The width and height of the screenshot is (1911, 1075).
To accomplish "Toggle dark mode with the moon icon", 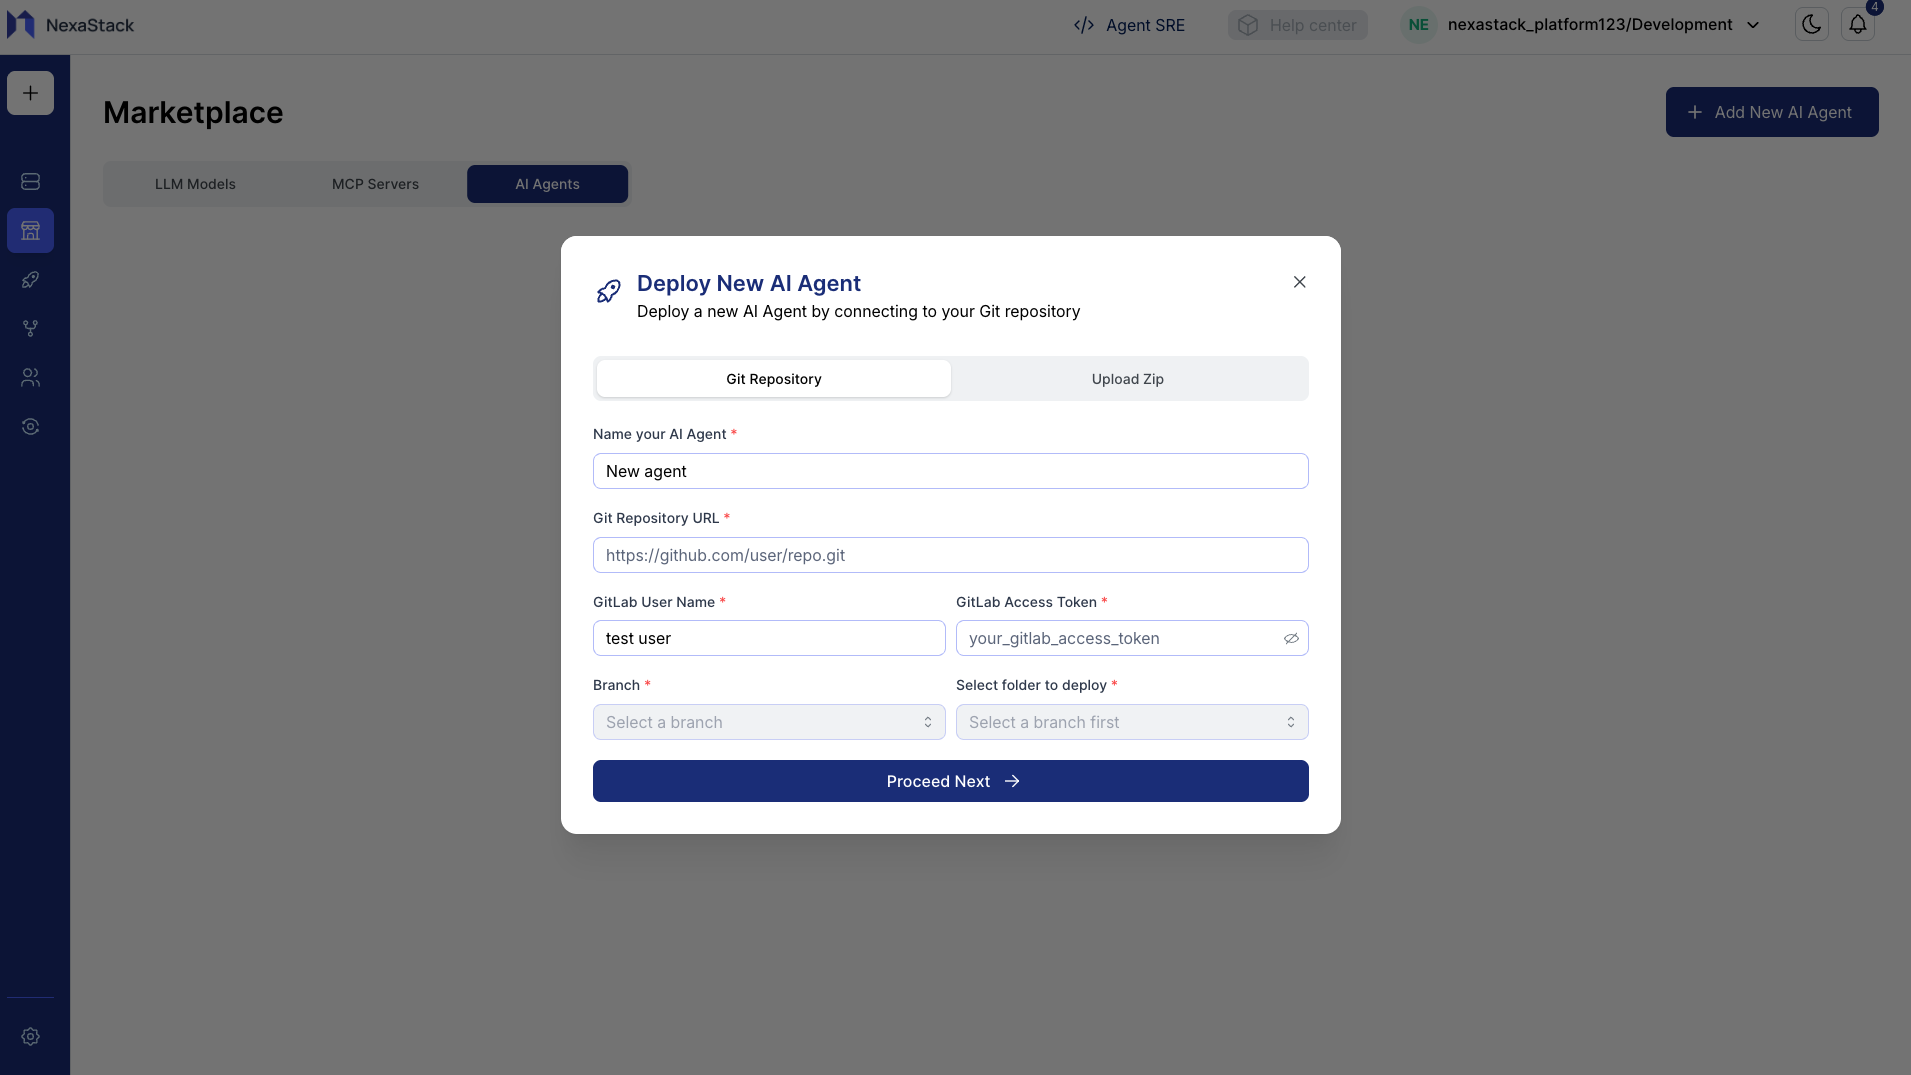I will [1811, 24].
